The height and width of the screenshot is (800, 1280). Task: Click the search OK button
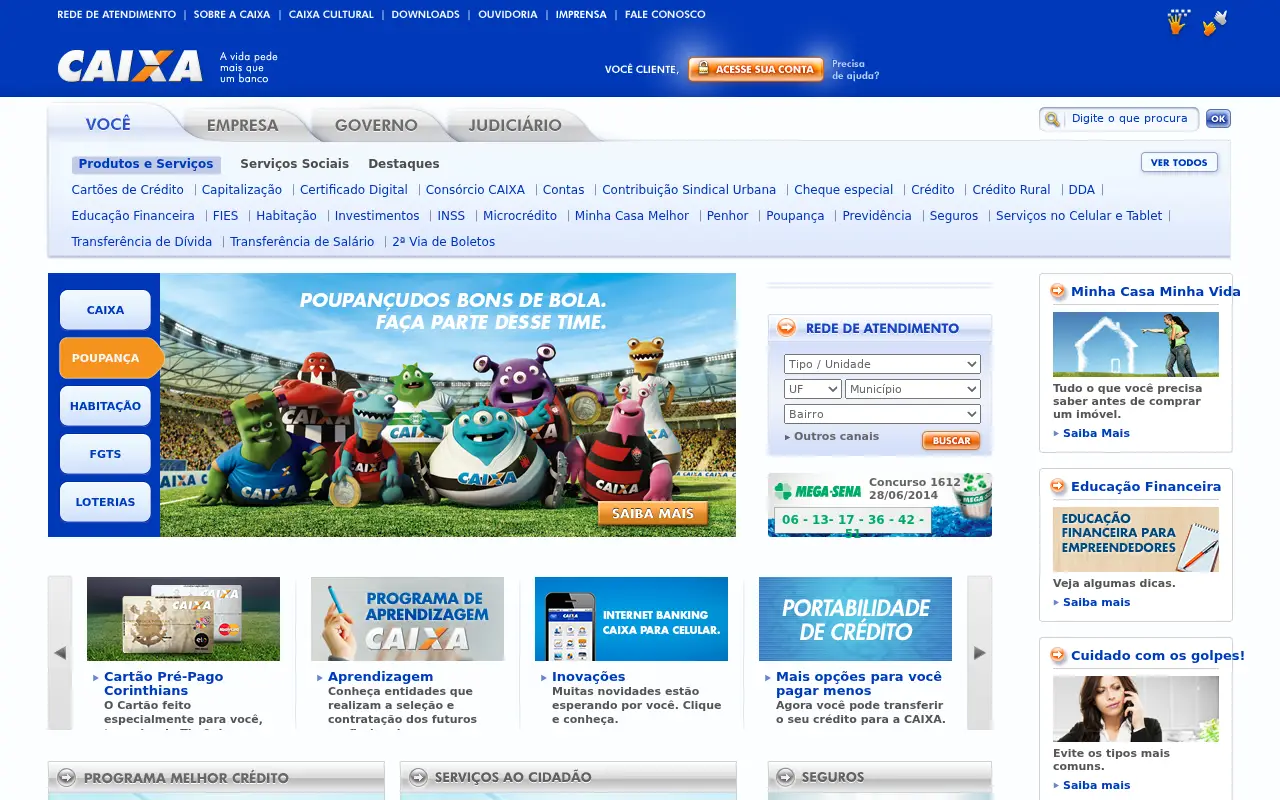pos(1218,119)
